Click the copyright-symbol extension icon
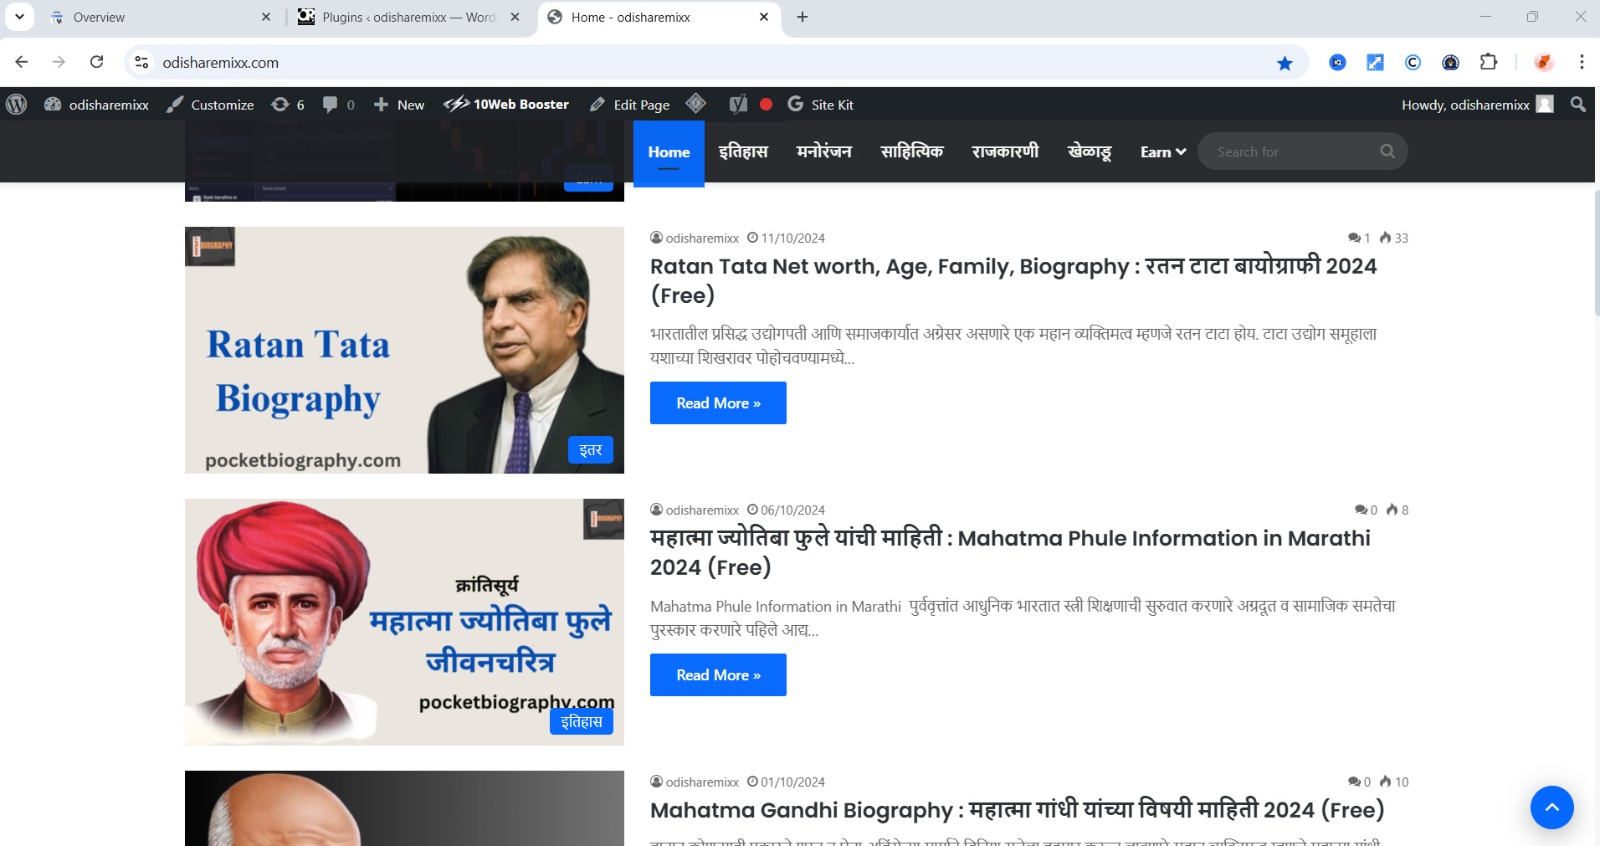Image resolution: width=1600 pixels, height=846 pixels. coord(1413,62)
